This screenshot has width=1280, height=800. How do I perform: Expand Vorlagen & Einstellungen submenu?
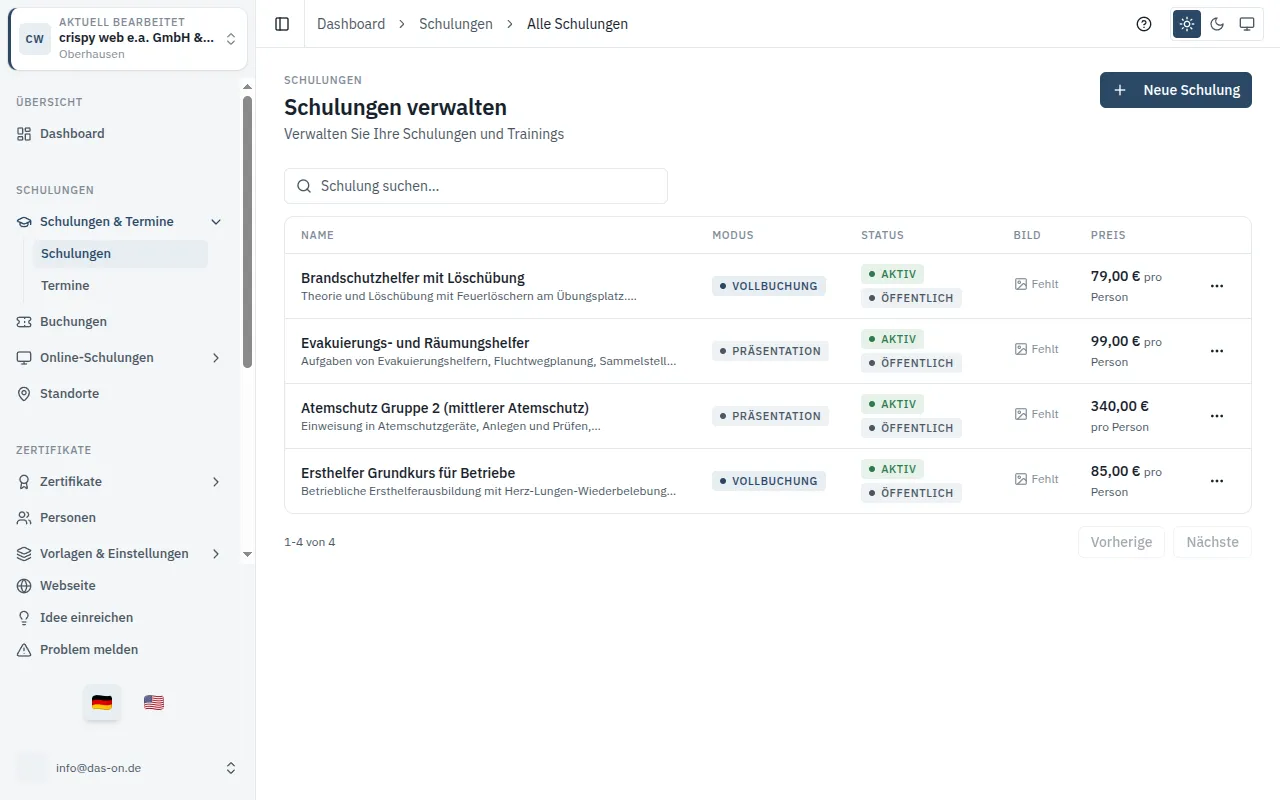[x=120, y=554]
